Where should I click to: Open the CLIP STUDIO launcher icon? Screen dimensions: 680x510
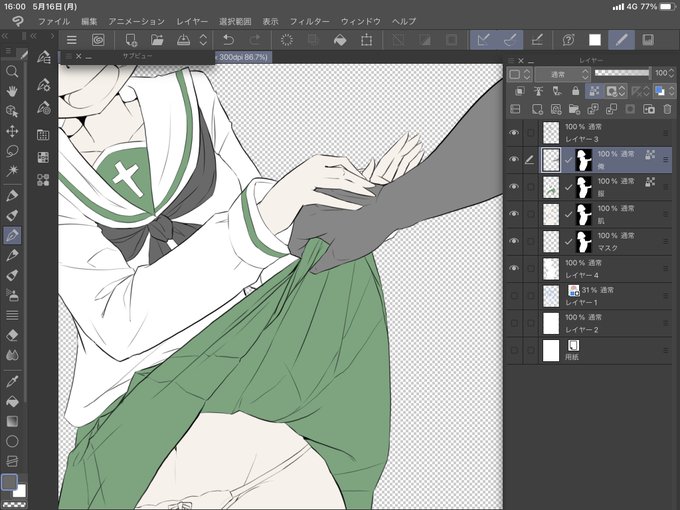[x=98, y=40]
